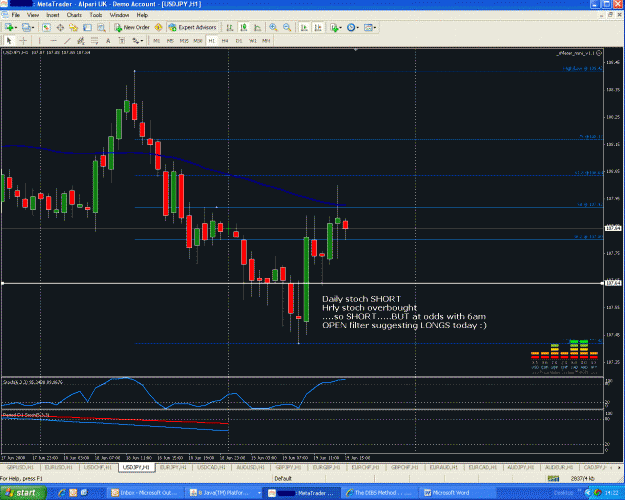Select the cursor arrow tool
This screenshot has height=500, width=625.
coord(10,41)
